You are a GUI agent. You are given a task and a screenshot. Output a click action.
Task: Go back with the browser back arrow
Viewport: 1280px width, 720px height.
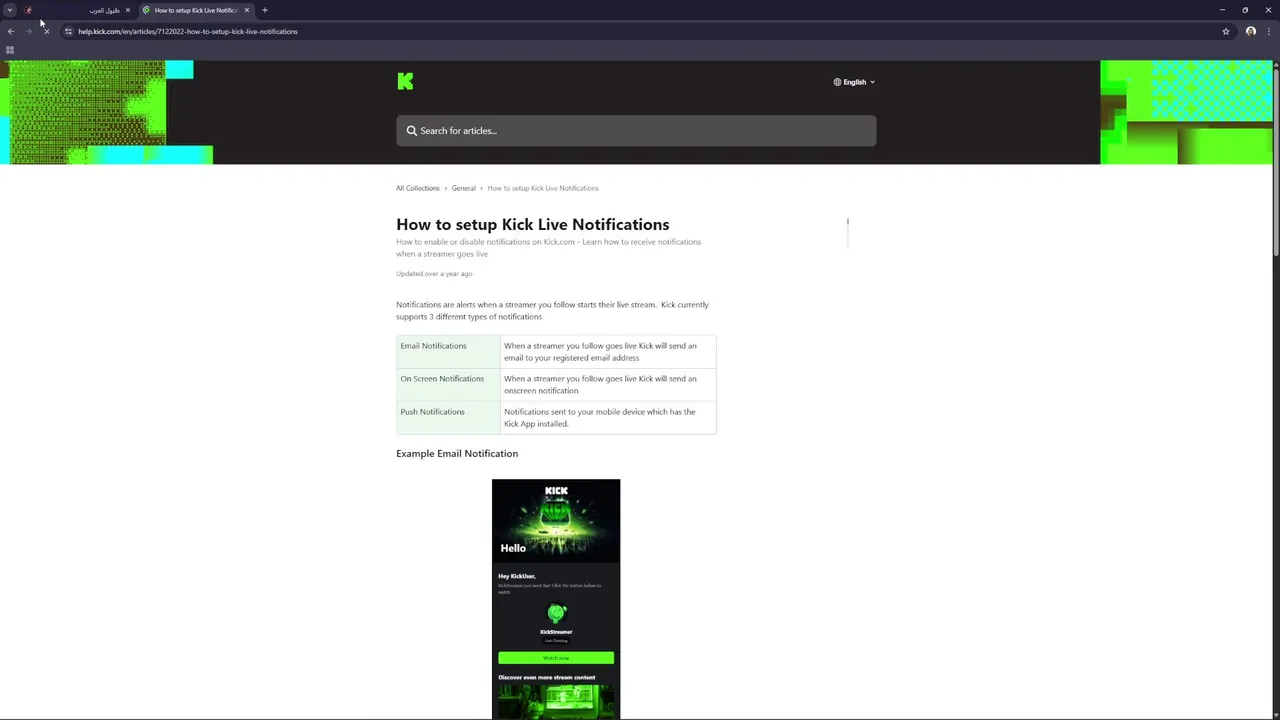click(x=11, y=31)
